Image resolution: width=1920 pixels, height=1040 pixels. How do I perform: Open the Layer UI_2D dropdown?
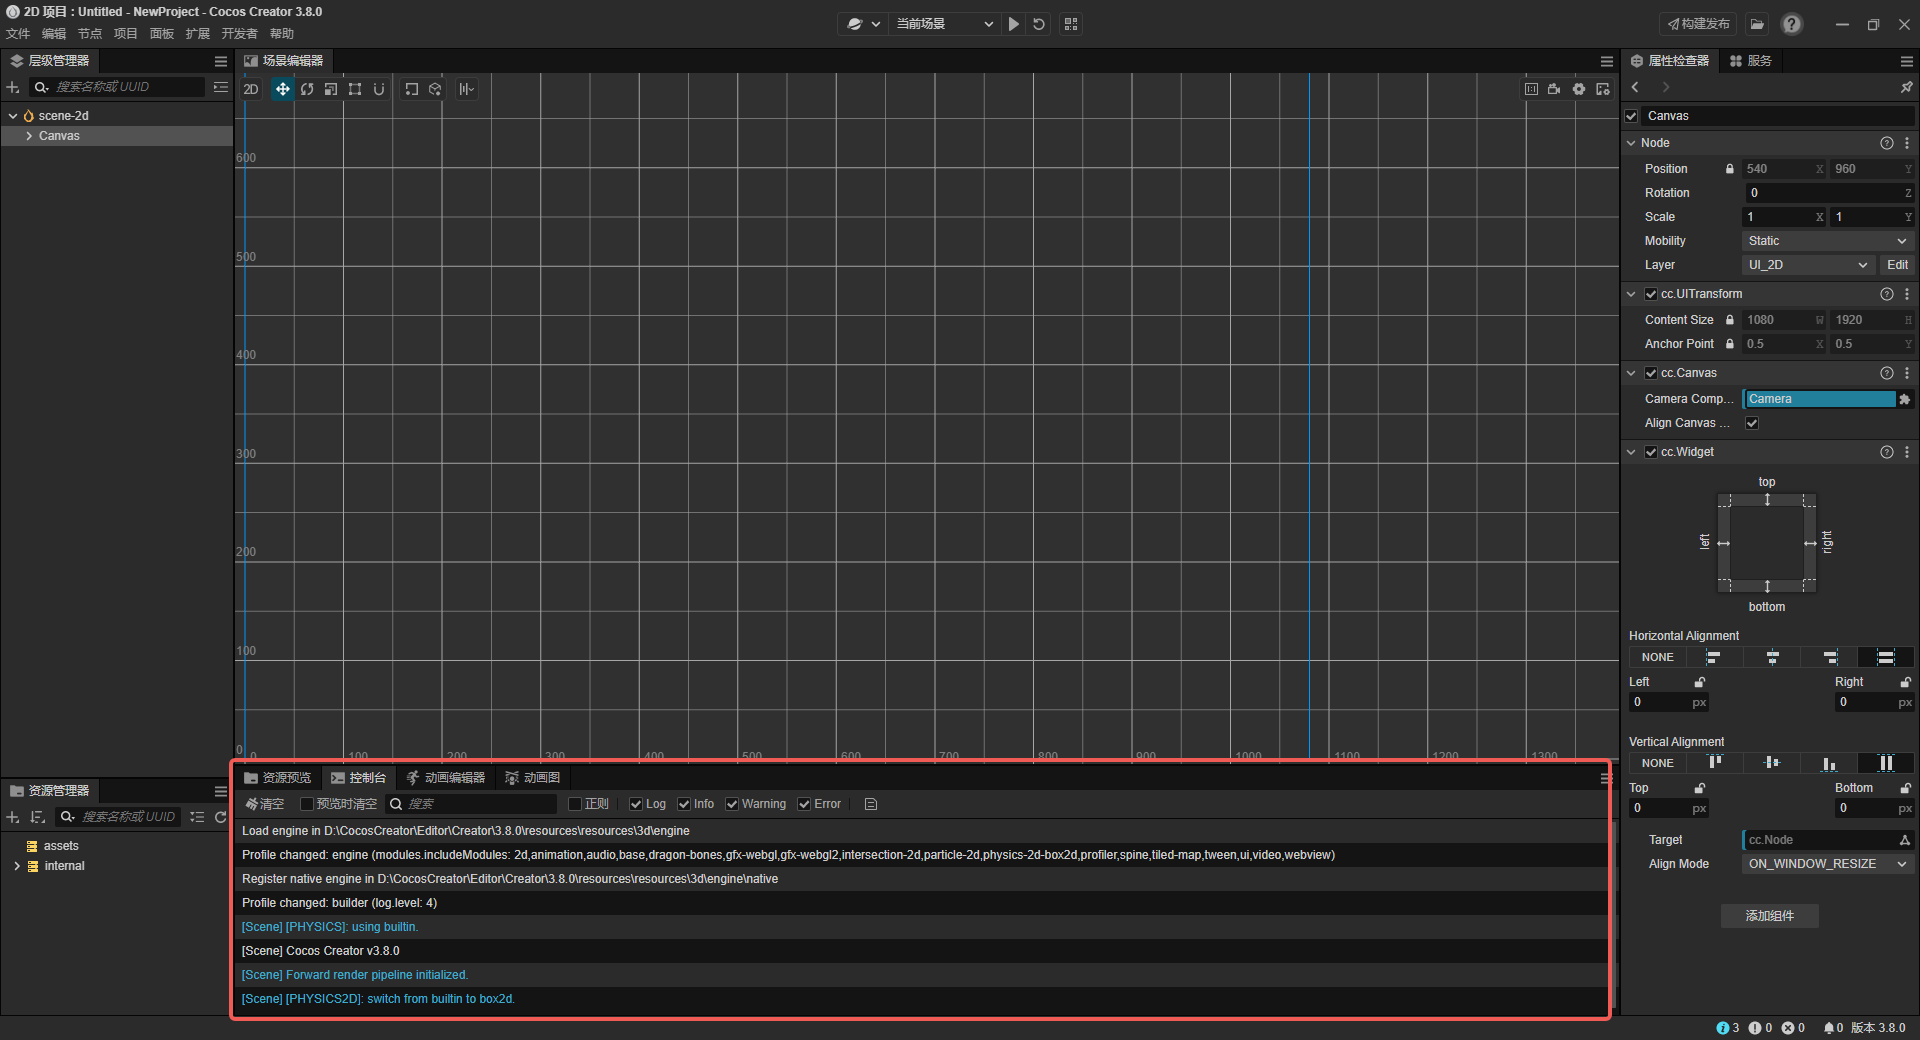[x=1807, y=265]
